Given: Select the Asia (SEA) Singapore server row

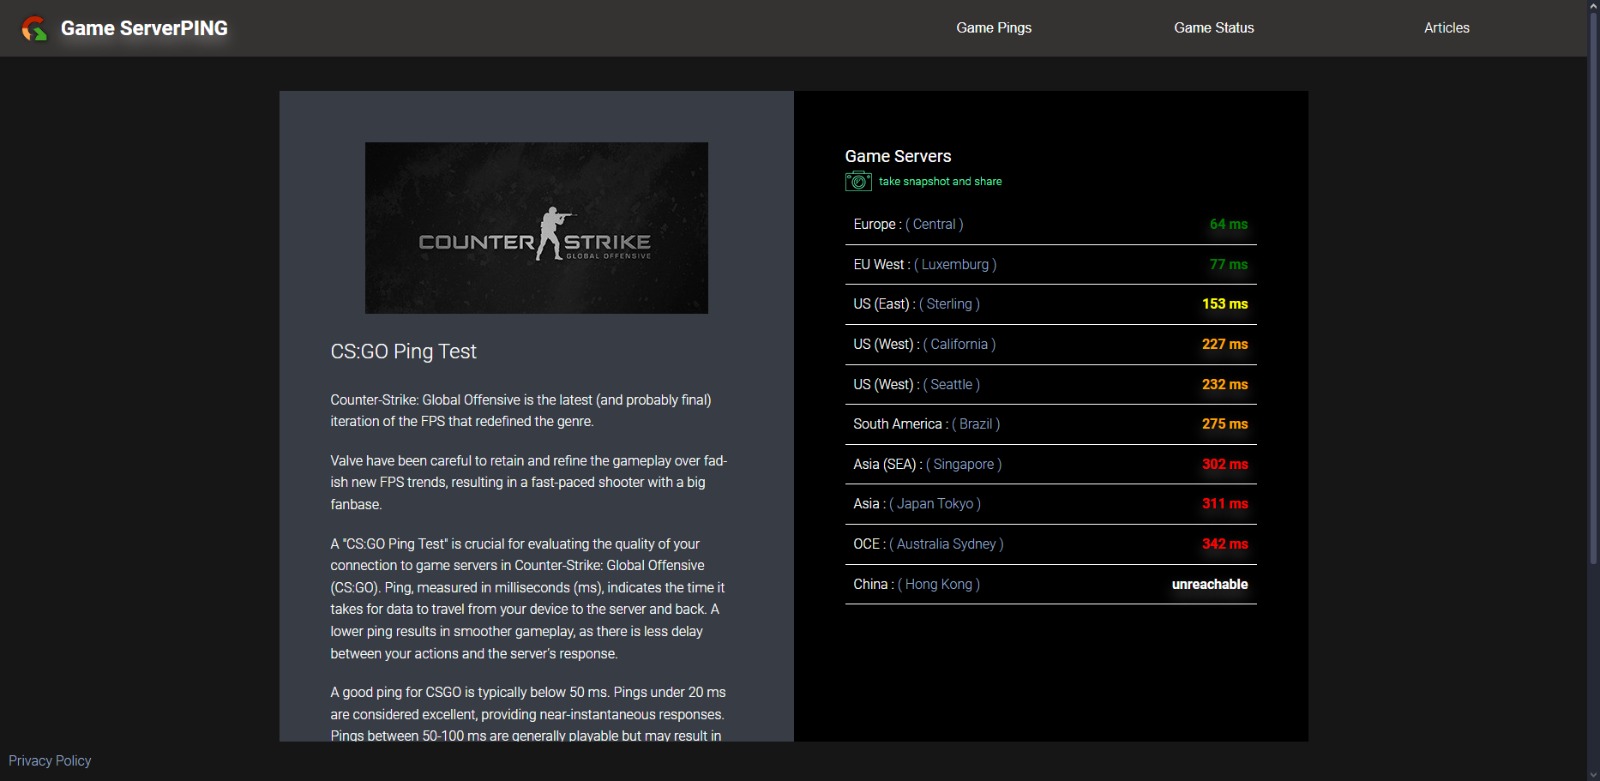Looking at the screenshot, I should click(1050, 464).
